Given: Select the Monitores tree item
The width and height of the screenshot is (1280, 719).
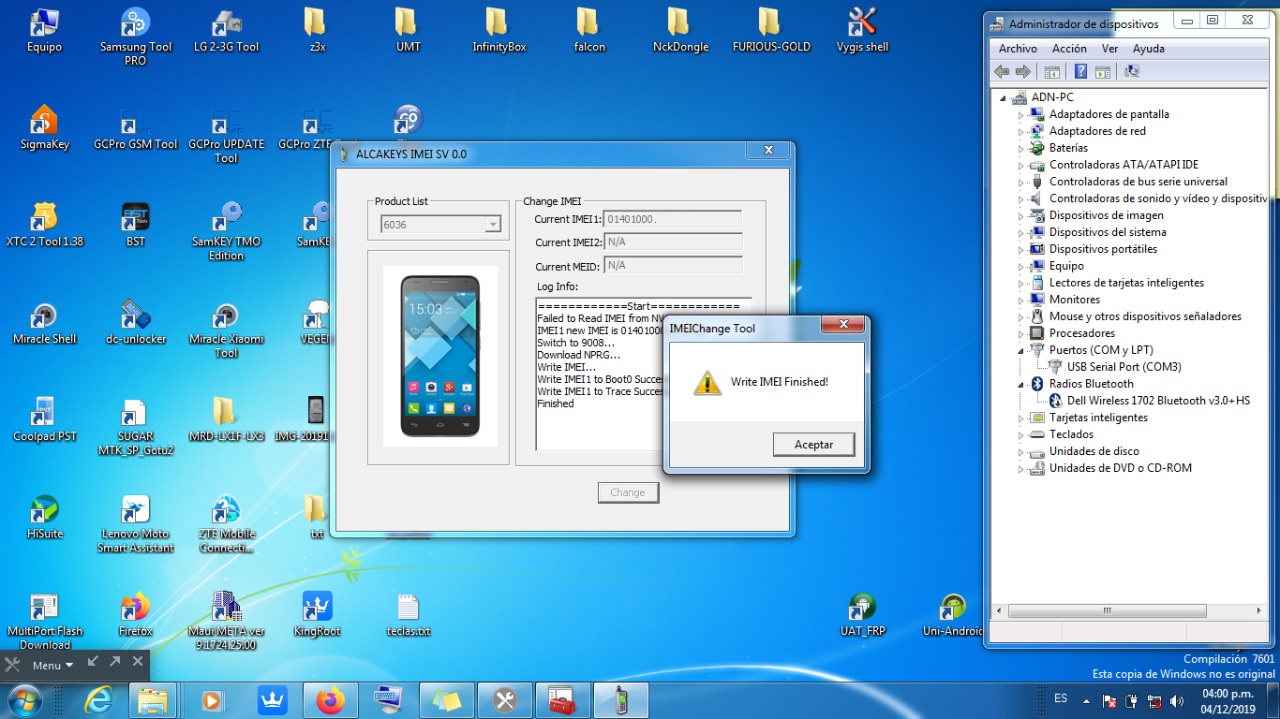Looking at the screenshot, I should [x=1074, y=300].
